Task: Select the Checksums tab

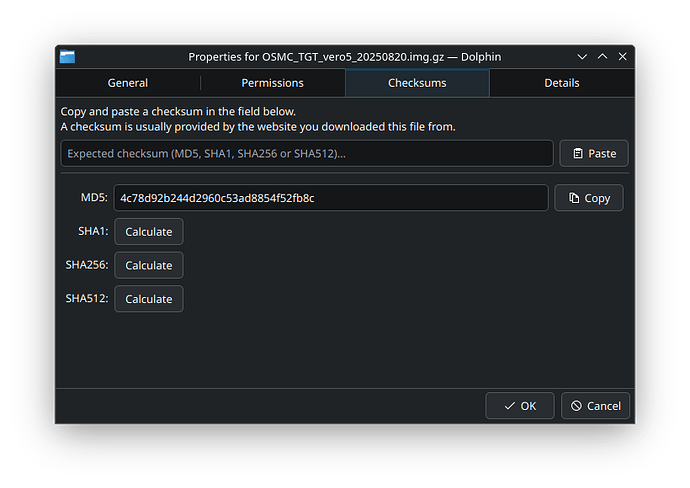Action: pyautogui.click(x=417, y=83)
